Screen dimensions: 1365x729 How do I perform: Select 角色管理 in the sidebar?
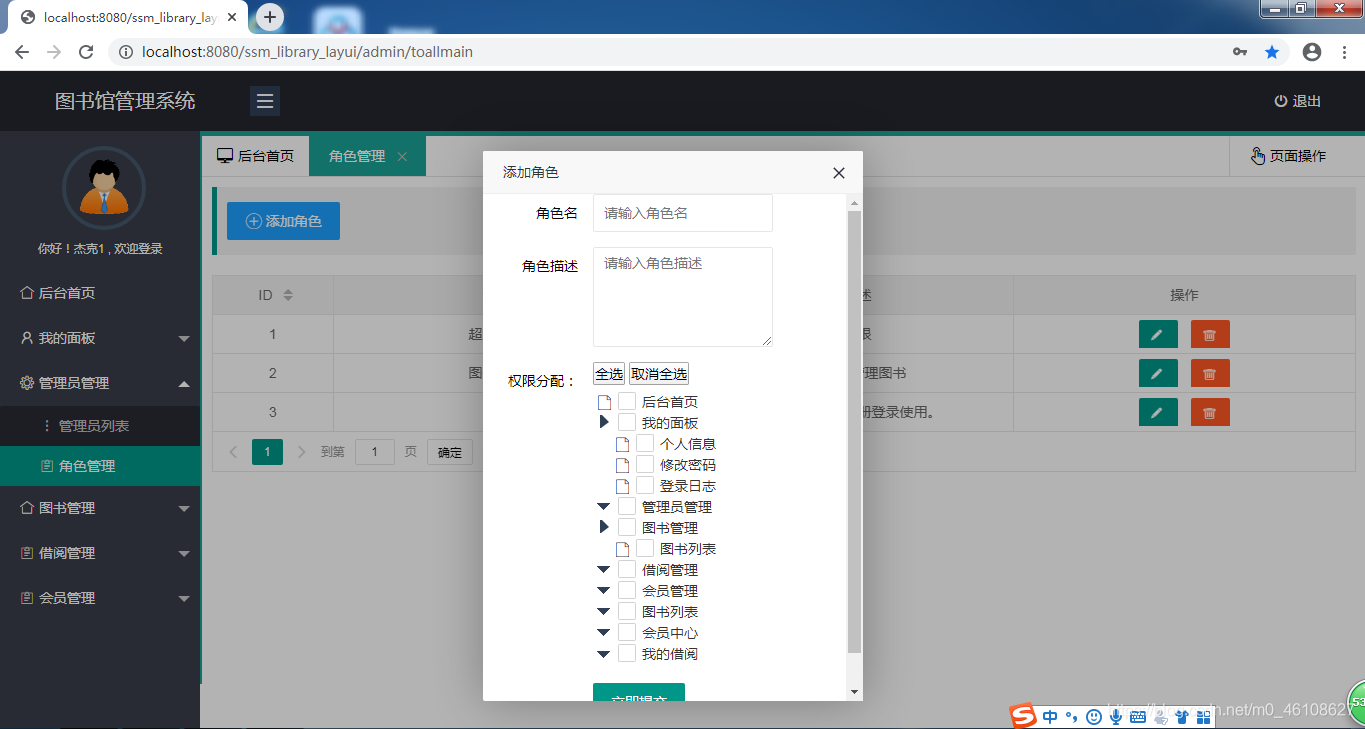pyautogui.click(x=100, y=466)
